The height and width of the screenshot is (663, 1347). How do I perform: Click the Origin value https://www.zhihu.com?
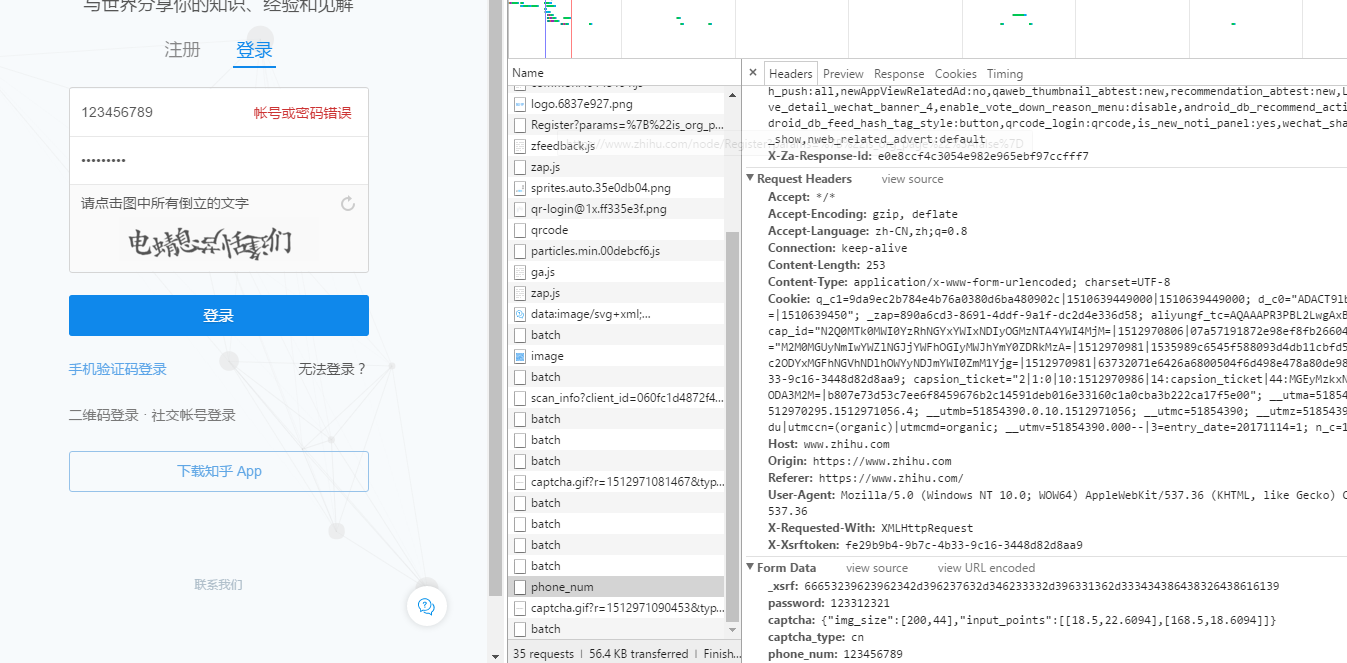point(881,461)
